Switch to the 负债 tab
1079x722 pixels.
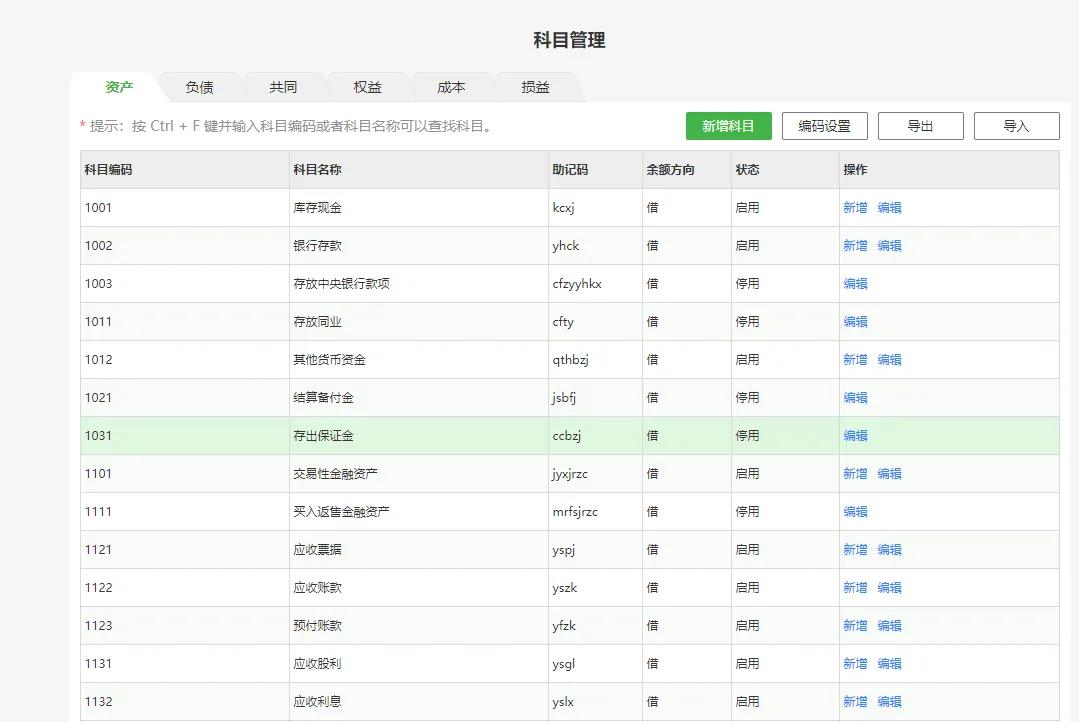[198, 87]
